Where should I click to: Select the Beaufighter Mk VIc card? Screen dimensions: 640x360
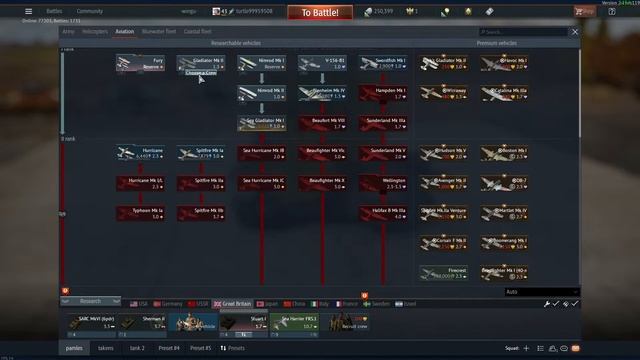click(x=322, y=153)
